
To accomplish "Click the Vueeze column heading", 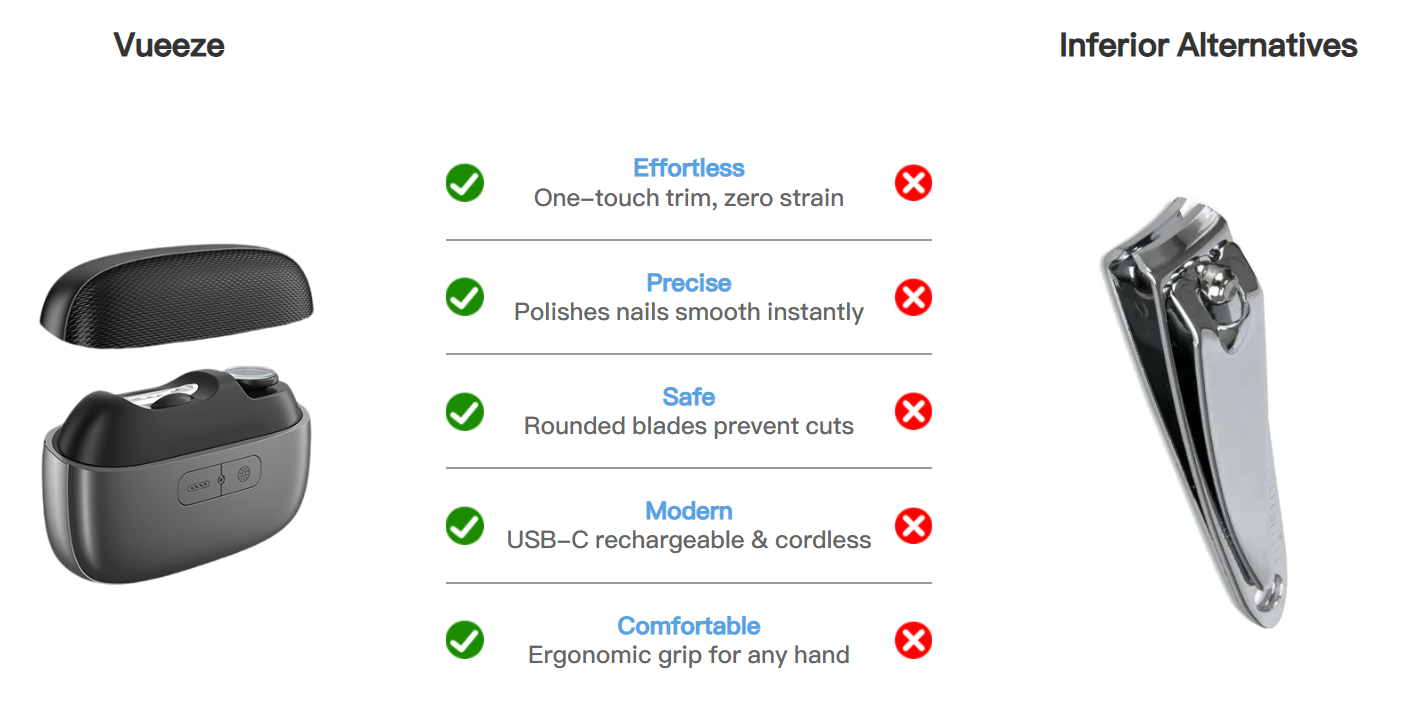I will pyautogui.click(x=169, y=45).
